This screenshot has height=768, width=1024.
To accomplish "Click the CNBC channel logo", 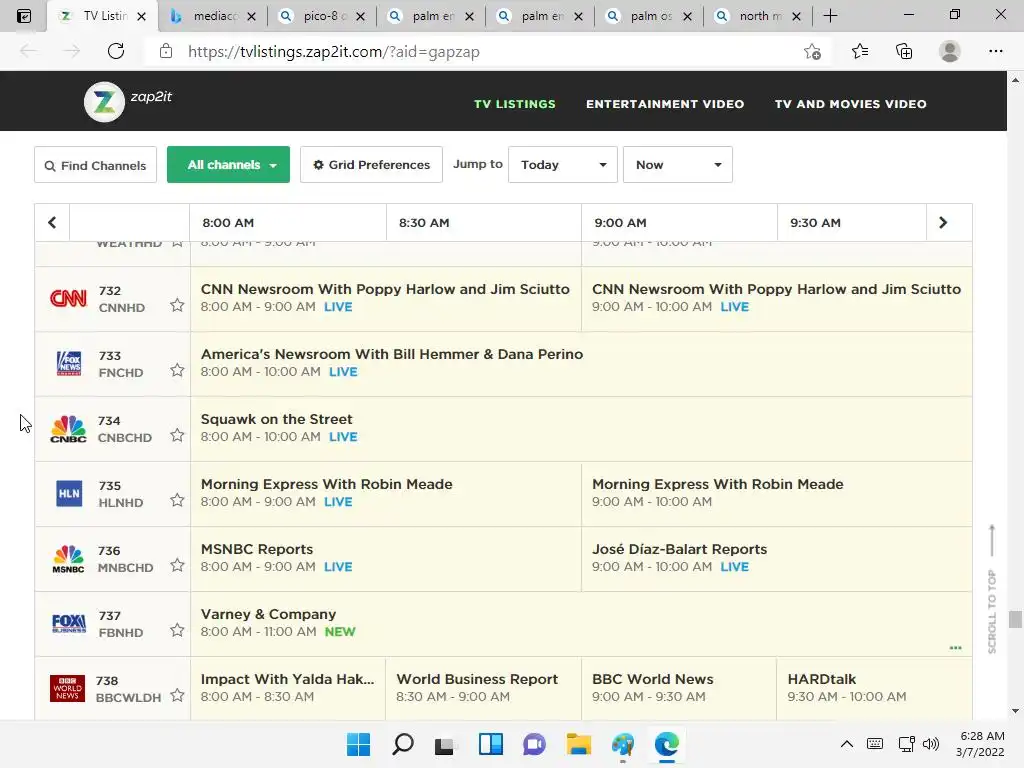I will pyautogui.click(x=68, y=429).
